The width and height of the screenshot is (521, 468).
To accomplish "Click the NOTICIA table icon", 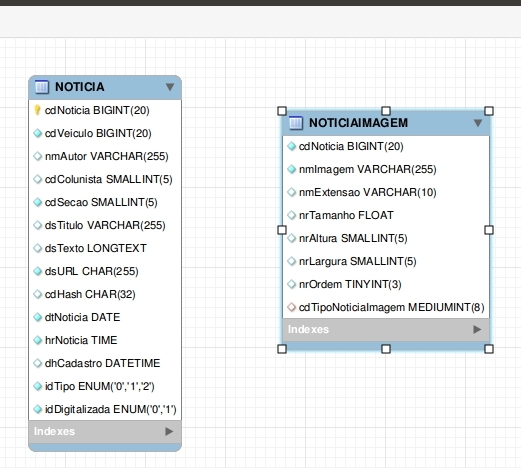I will click(x=42, y=87).
